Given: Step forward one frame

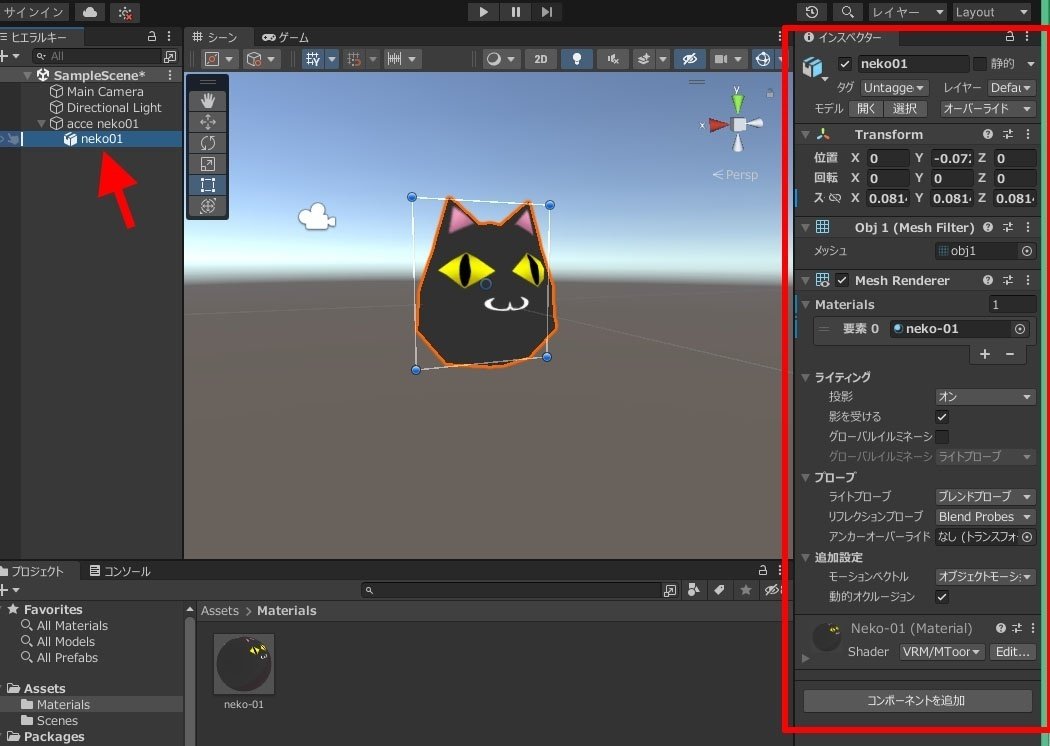Looking at the screenshot, I should (x=546, y=11).
